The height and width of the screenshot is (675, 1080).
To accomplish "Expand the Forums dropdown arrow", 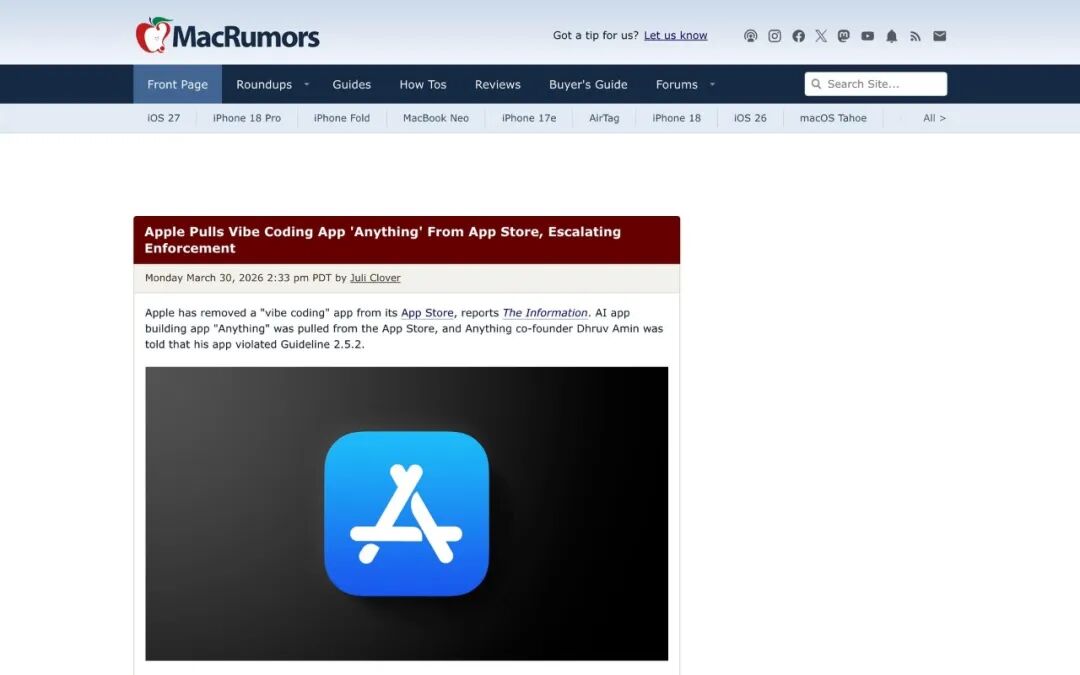I will tap(712, 84).
